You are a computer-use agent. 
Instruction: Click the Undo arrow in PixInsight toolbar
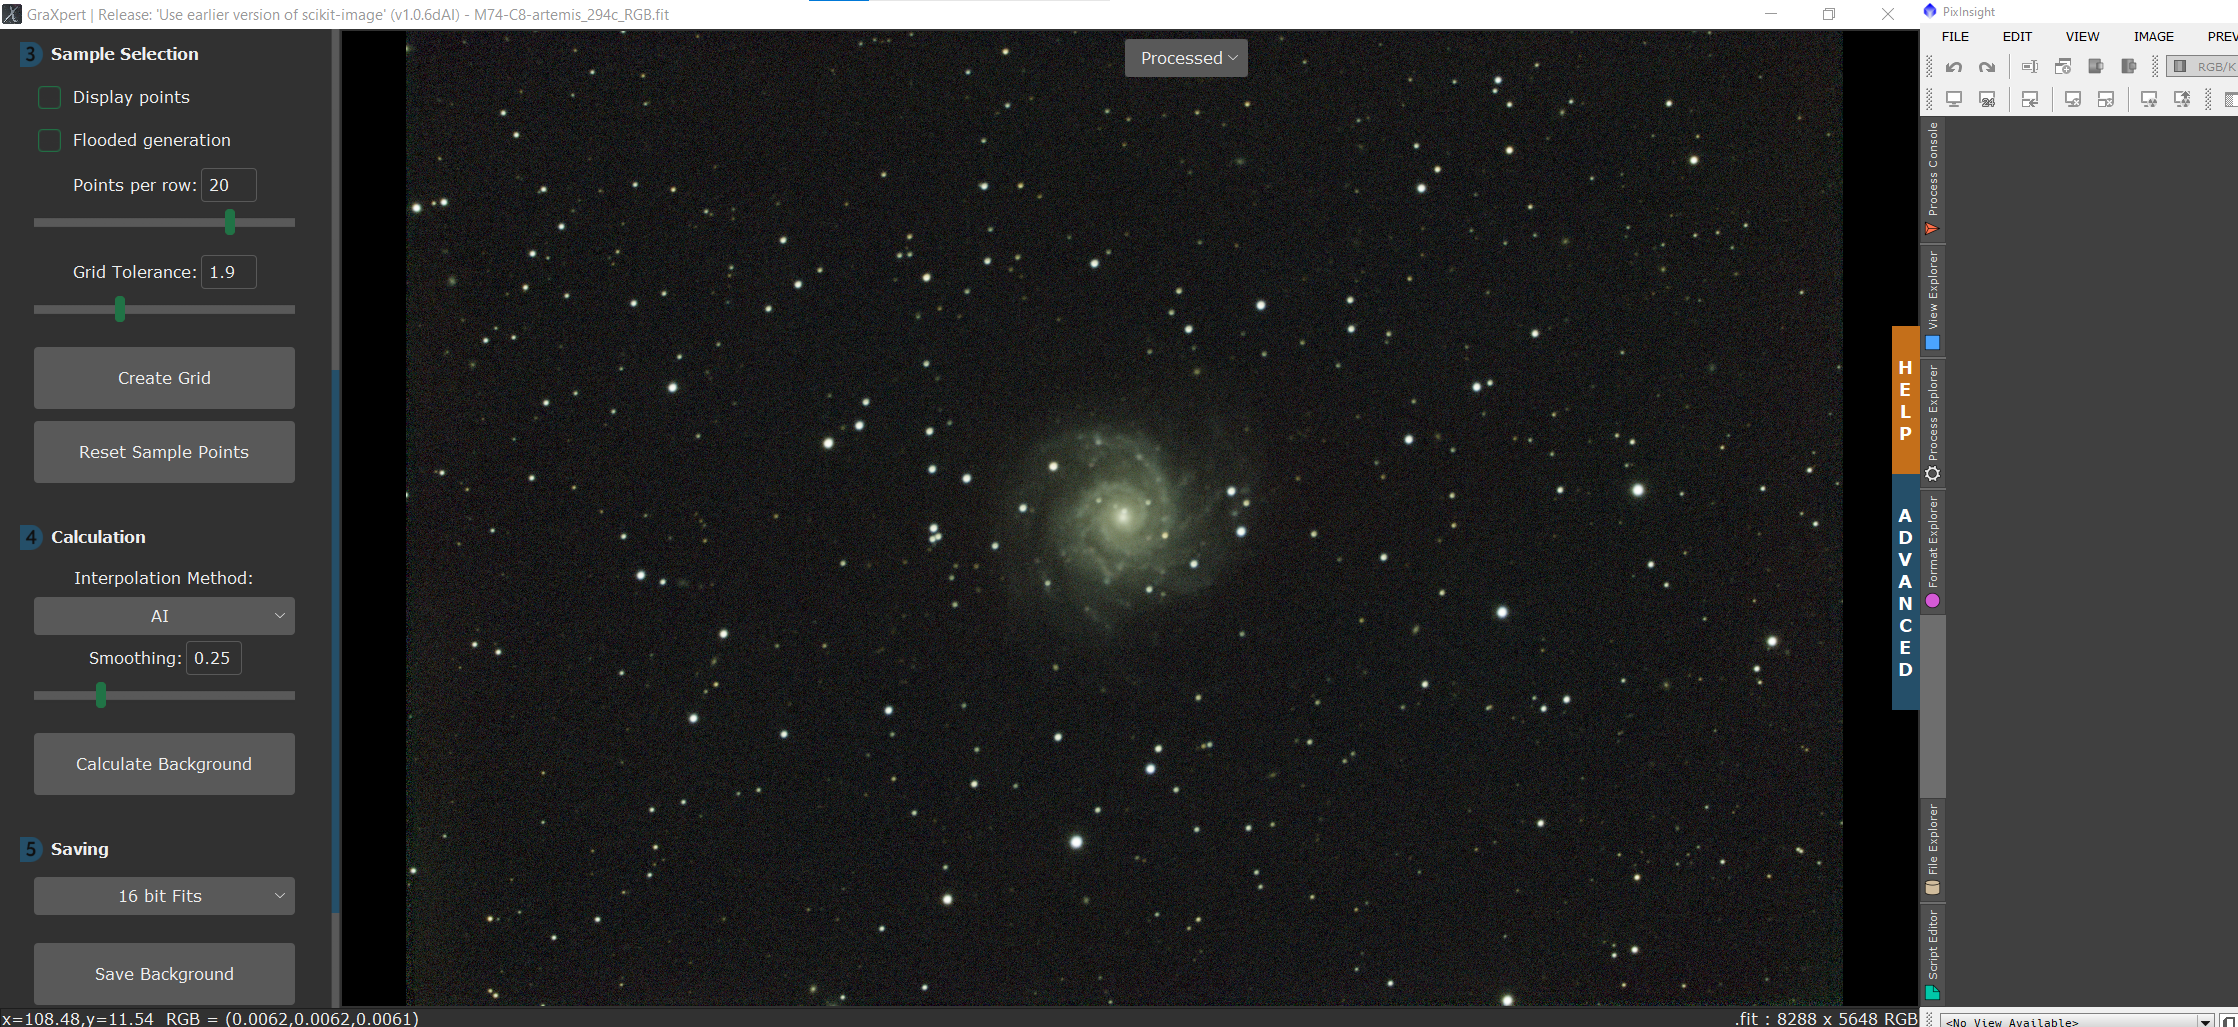point(1953,67)
